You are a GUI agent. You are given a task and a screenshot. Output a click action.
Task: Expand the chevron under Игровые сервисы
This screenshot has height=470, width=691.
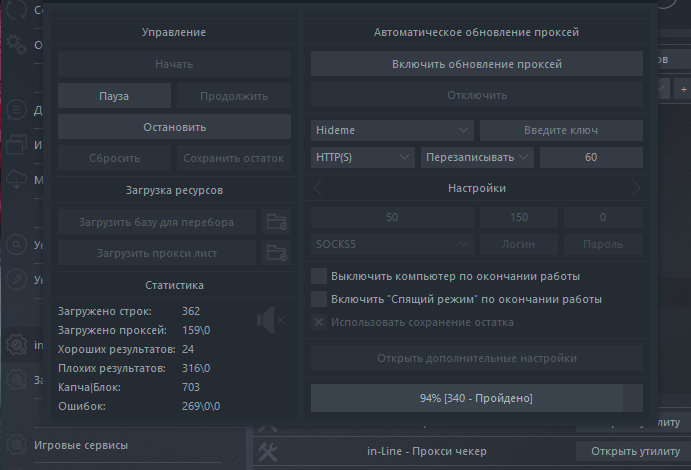pyautogui.click(x=233, y=461)
